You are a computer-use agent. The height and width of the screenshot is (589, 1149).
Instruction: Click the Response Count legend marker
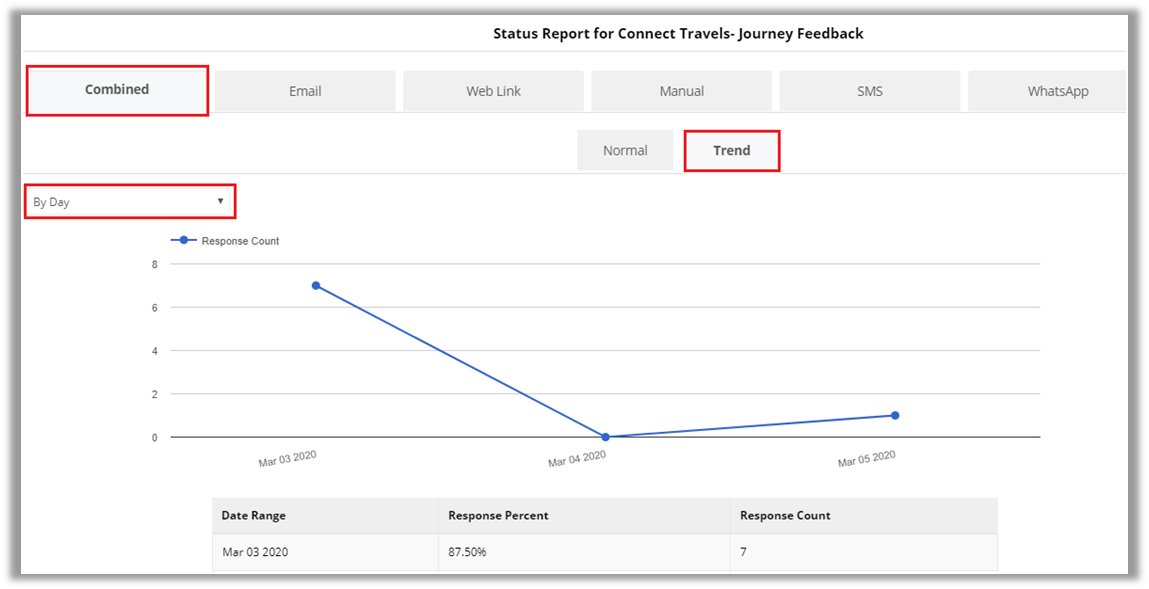pos(184,241)
